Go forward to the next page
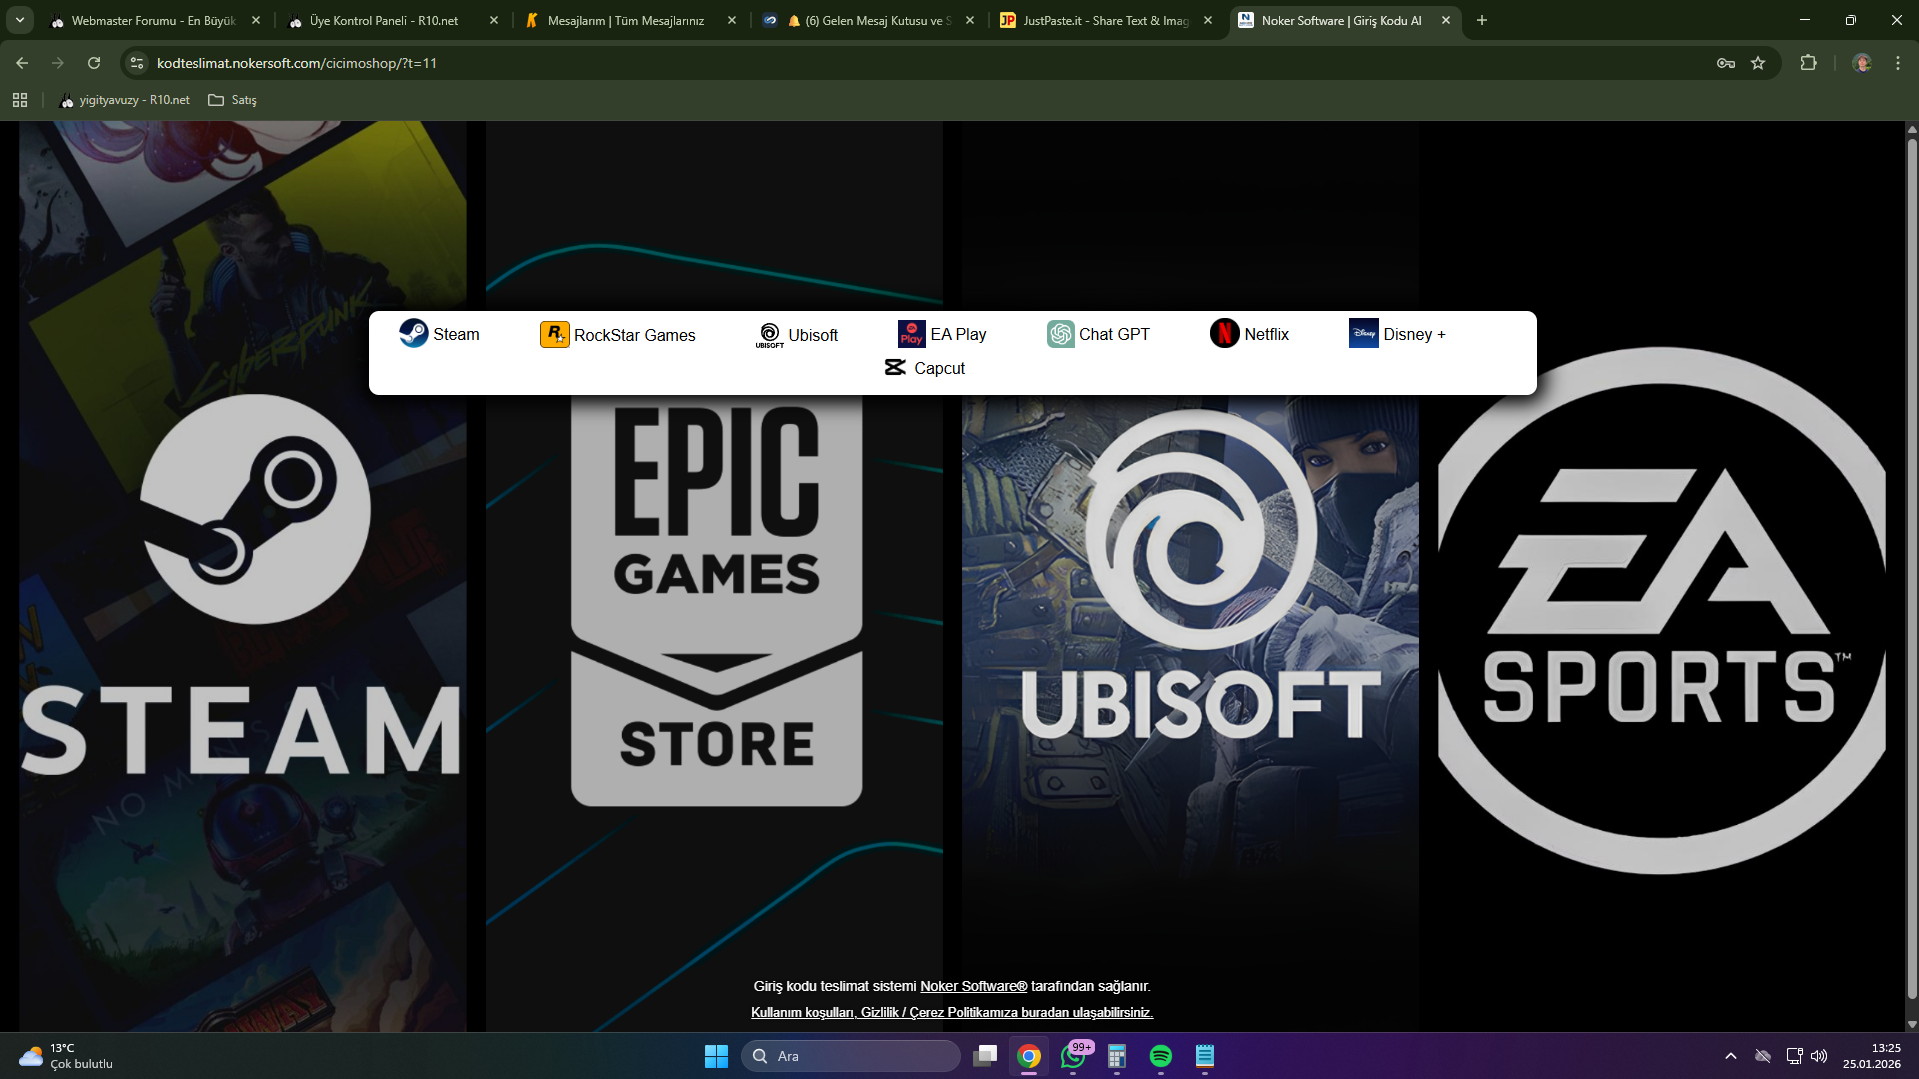1919x1079 pixels. point(58,63)
